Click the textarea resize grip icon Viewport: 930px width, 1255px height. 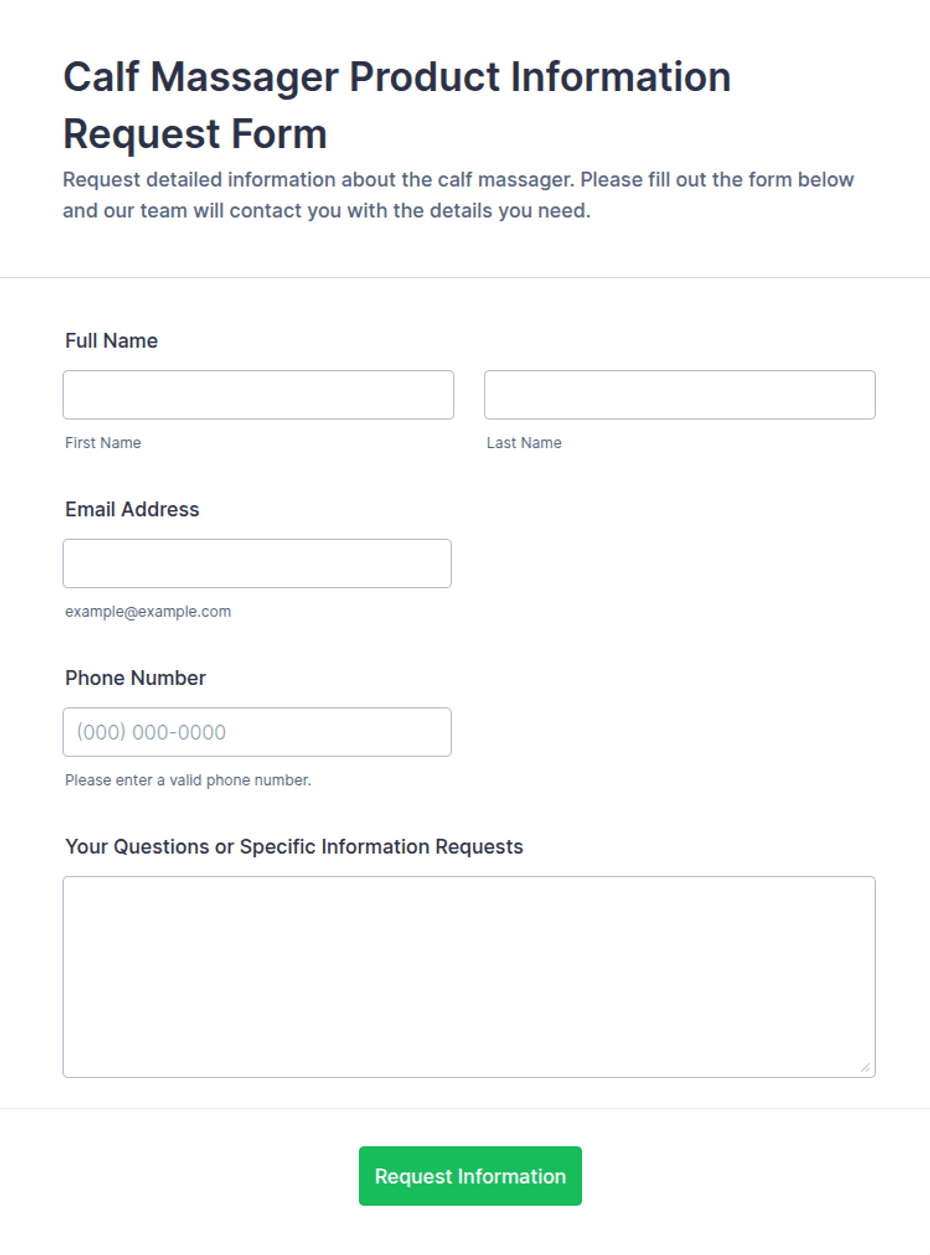pyautogui.click(x=865, y=1067)
